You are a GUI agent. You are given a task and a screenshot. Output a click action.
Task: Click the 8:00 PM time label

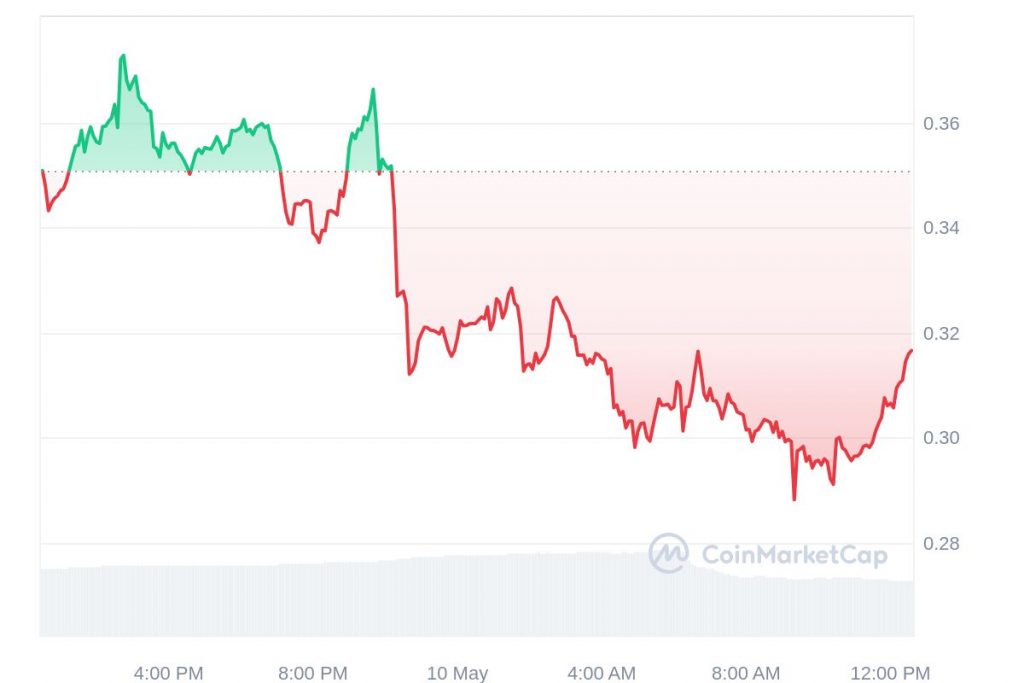[313, 673]
